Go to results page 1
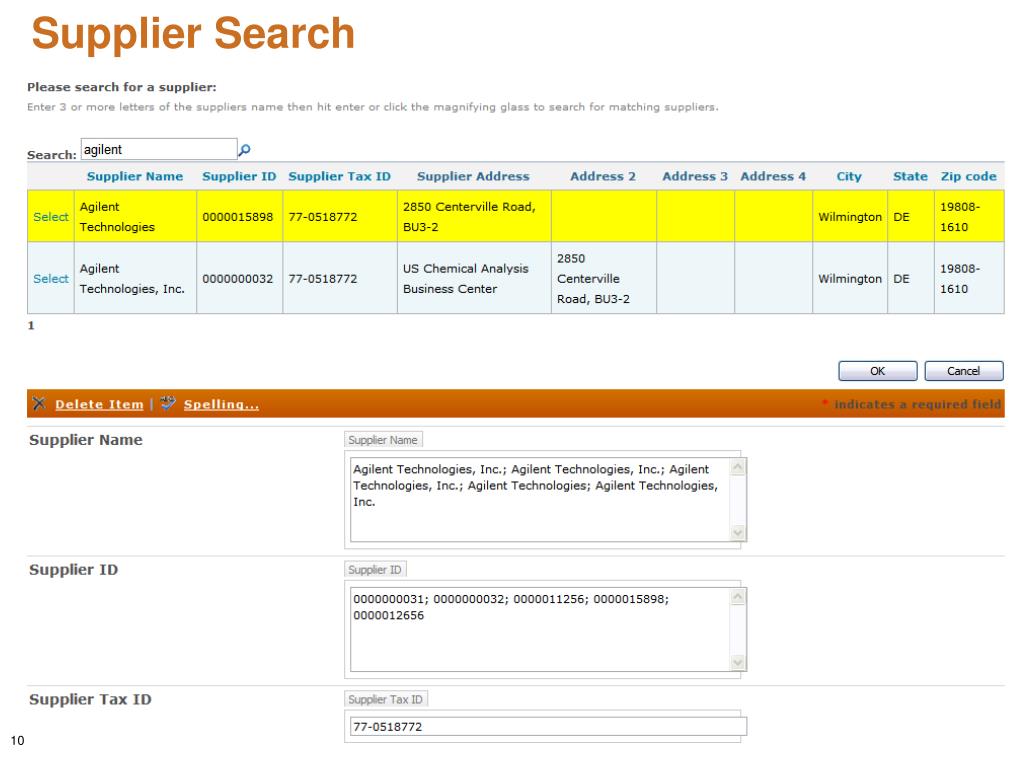The image size is (1024, 768). (31, 325)
